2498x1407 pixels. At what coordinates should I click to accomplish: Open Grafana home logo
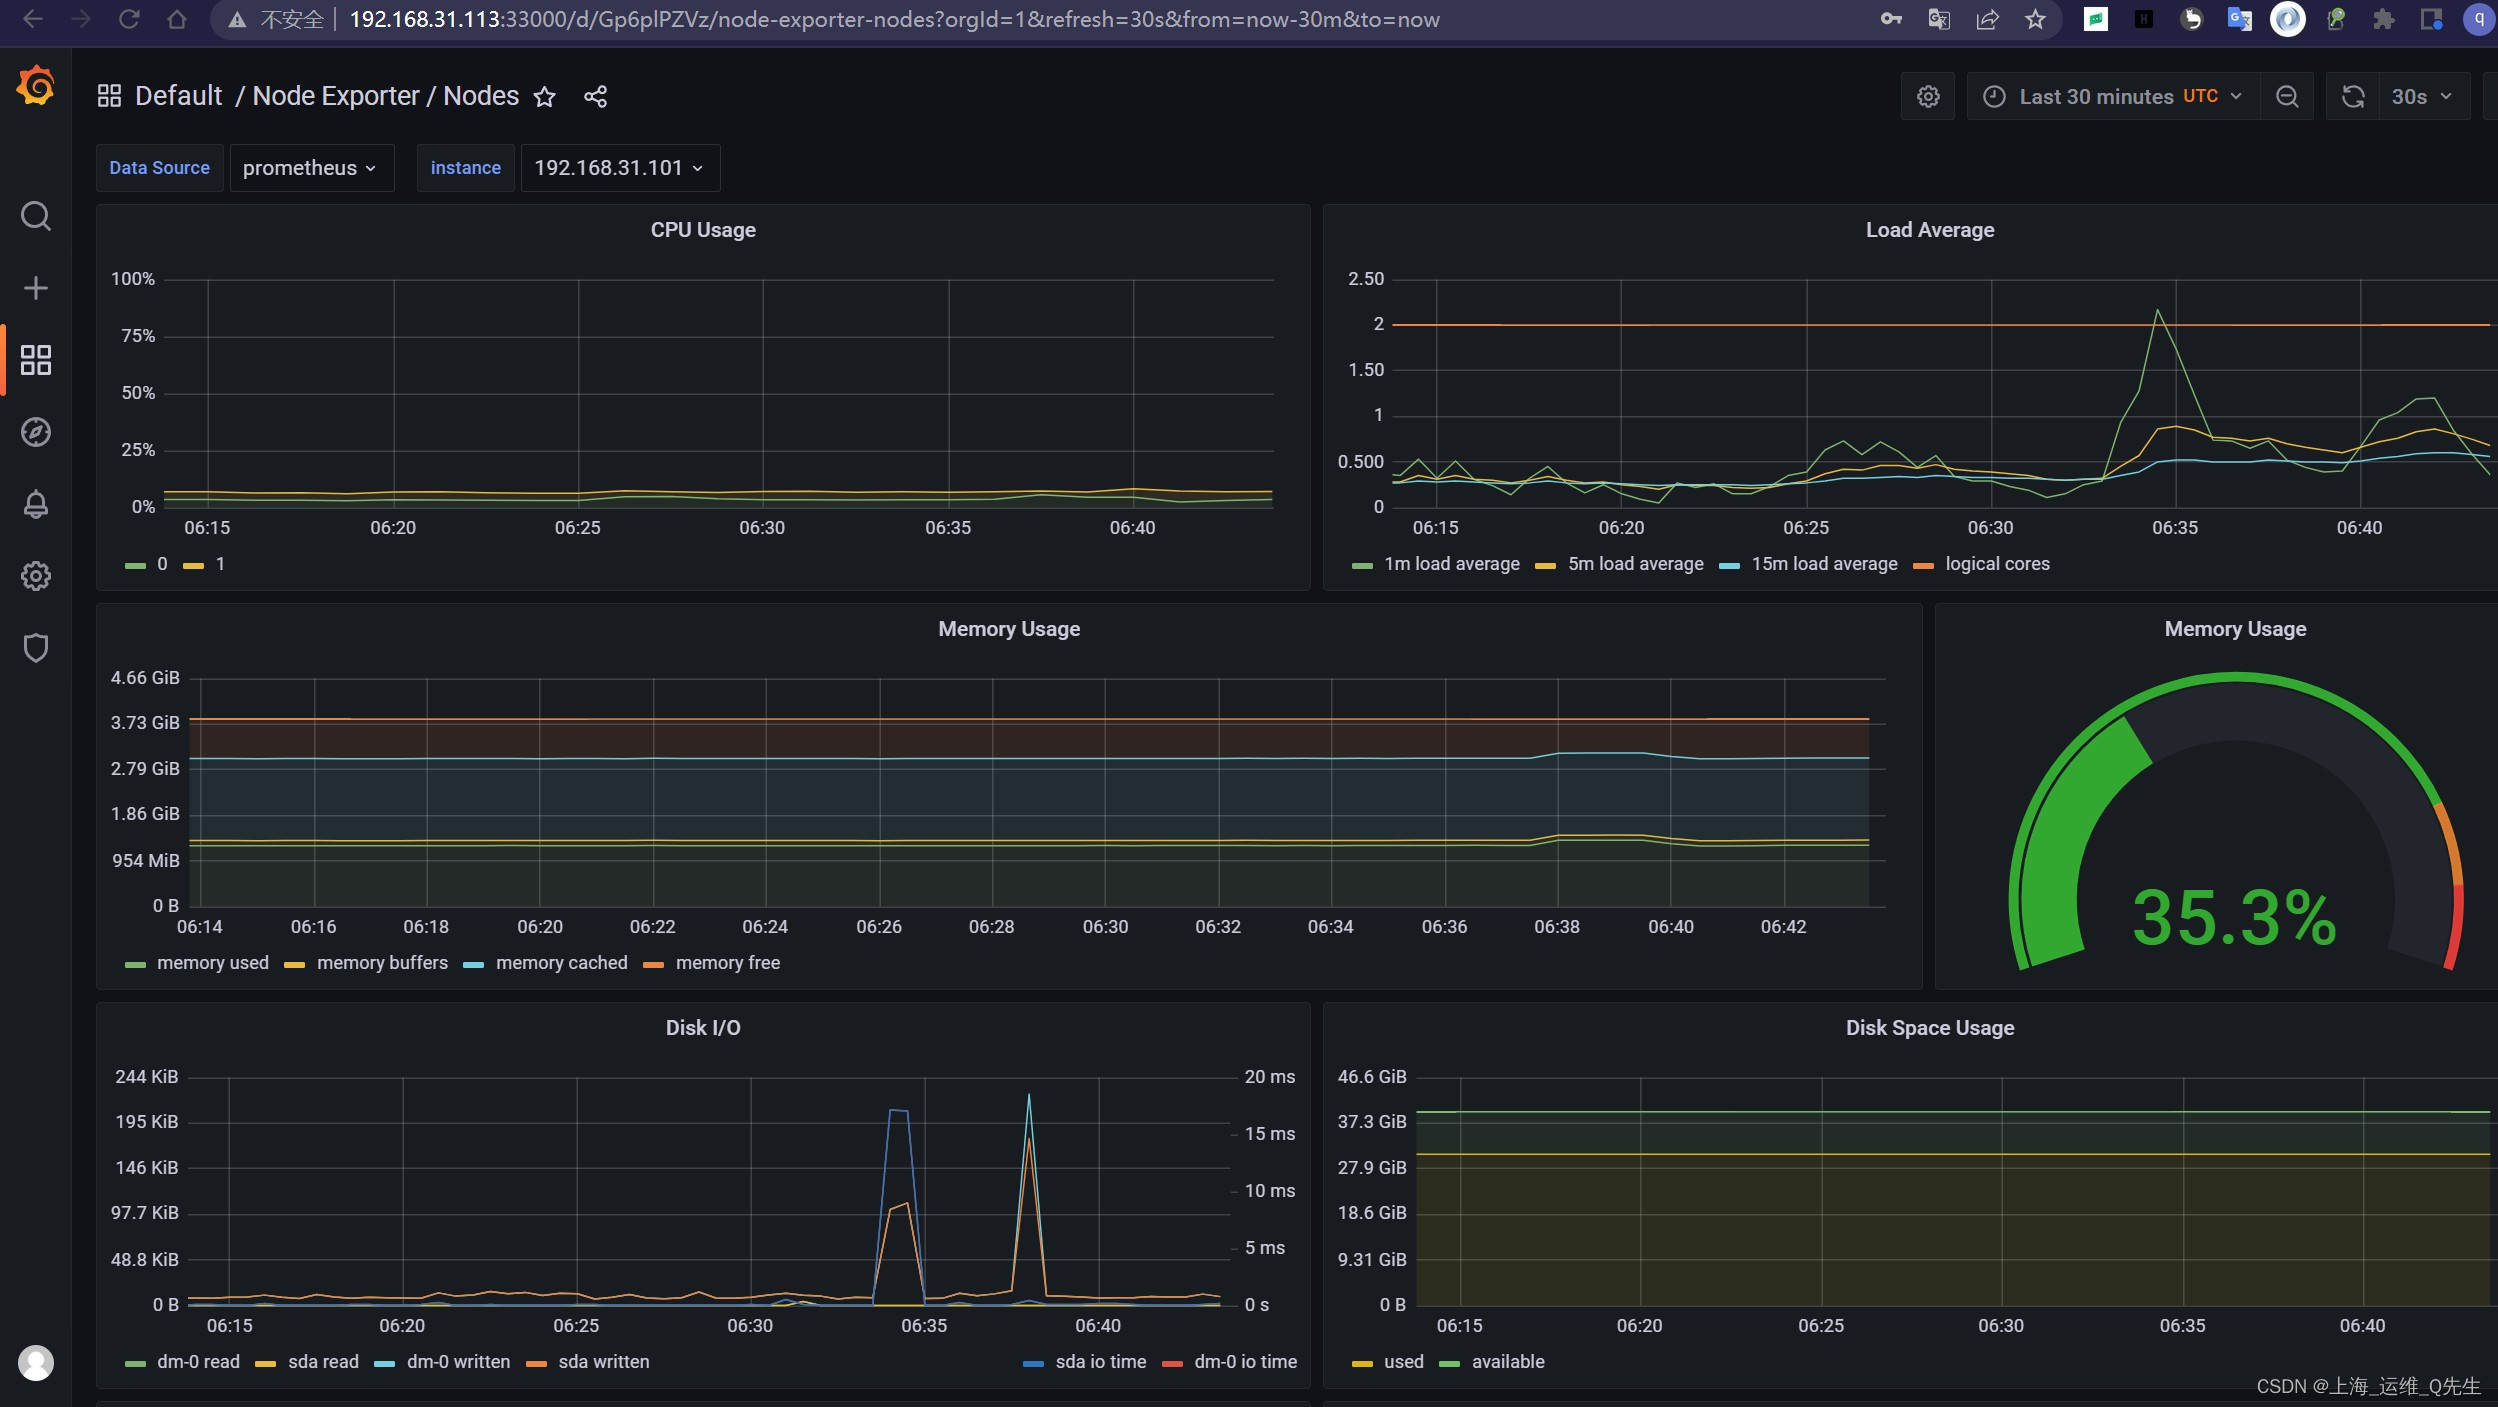click(x=36, y=86)
